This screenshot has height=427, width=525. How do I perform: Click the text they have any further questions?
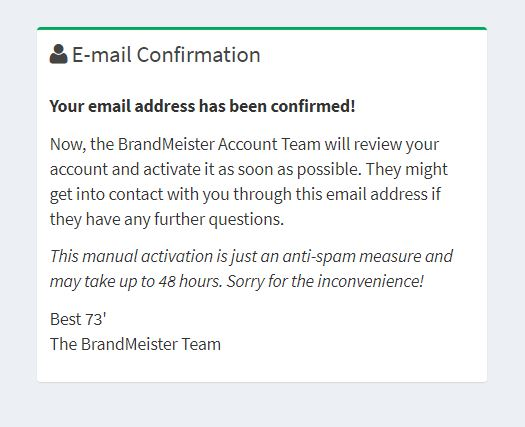click(x=167, y=219)
